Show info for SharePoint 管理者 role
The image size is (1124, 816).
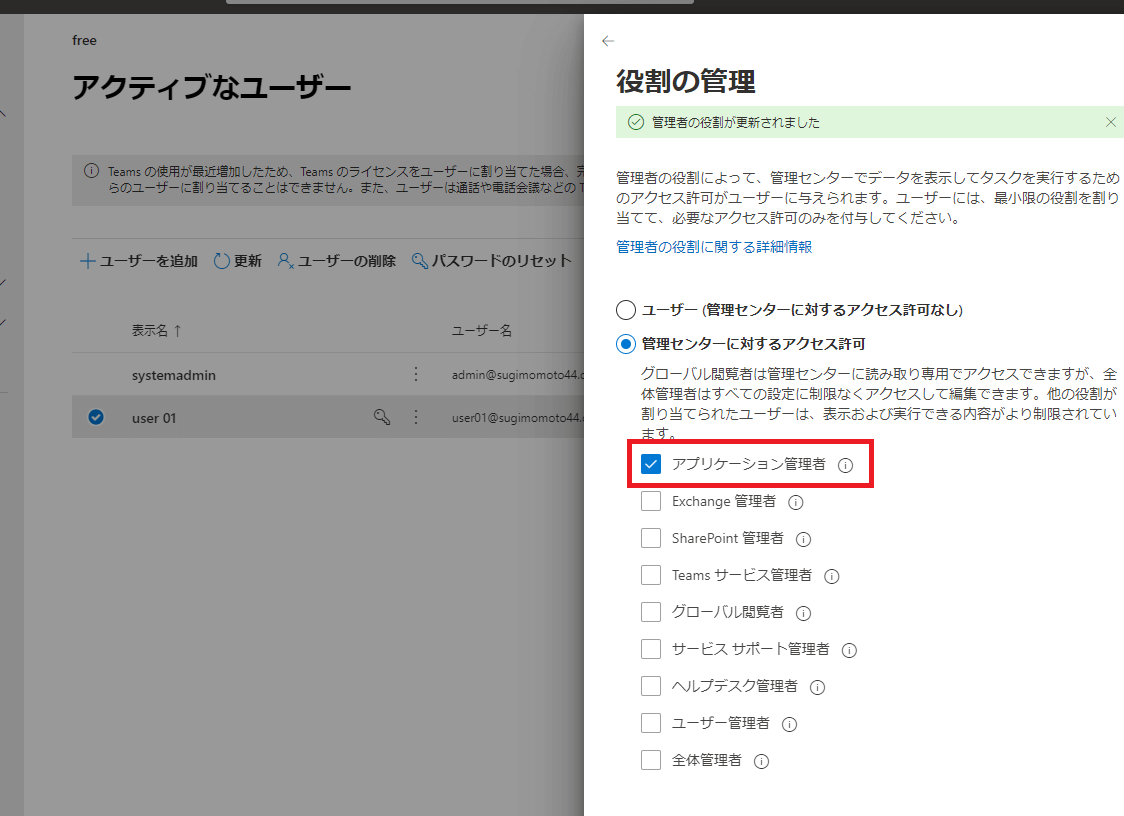tap(804, 539)
